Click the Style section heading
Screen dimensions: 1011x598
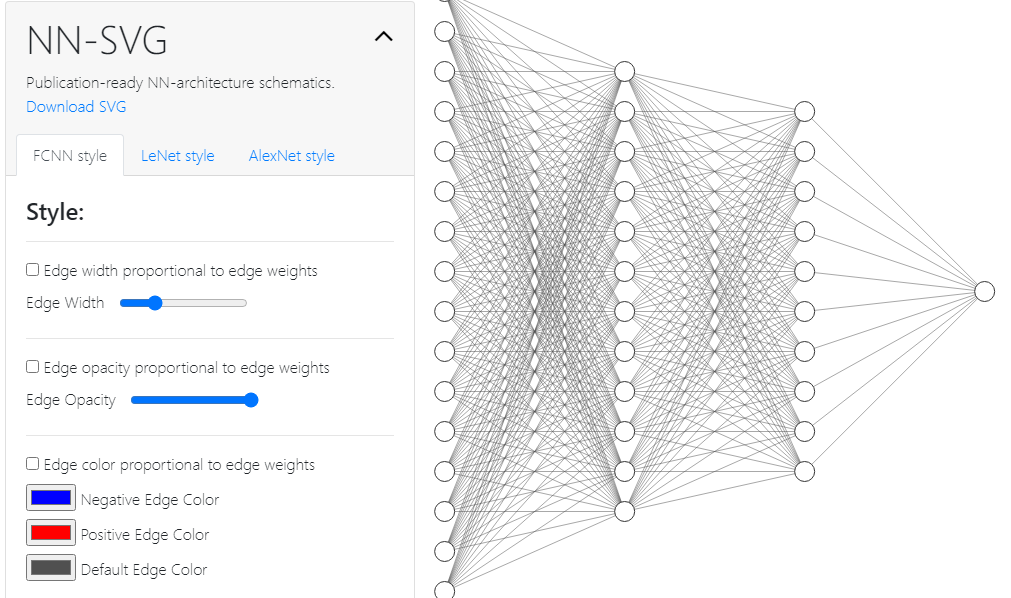(x=55, y=212)
